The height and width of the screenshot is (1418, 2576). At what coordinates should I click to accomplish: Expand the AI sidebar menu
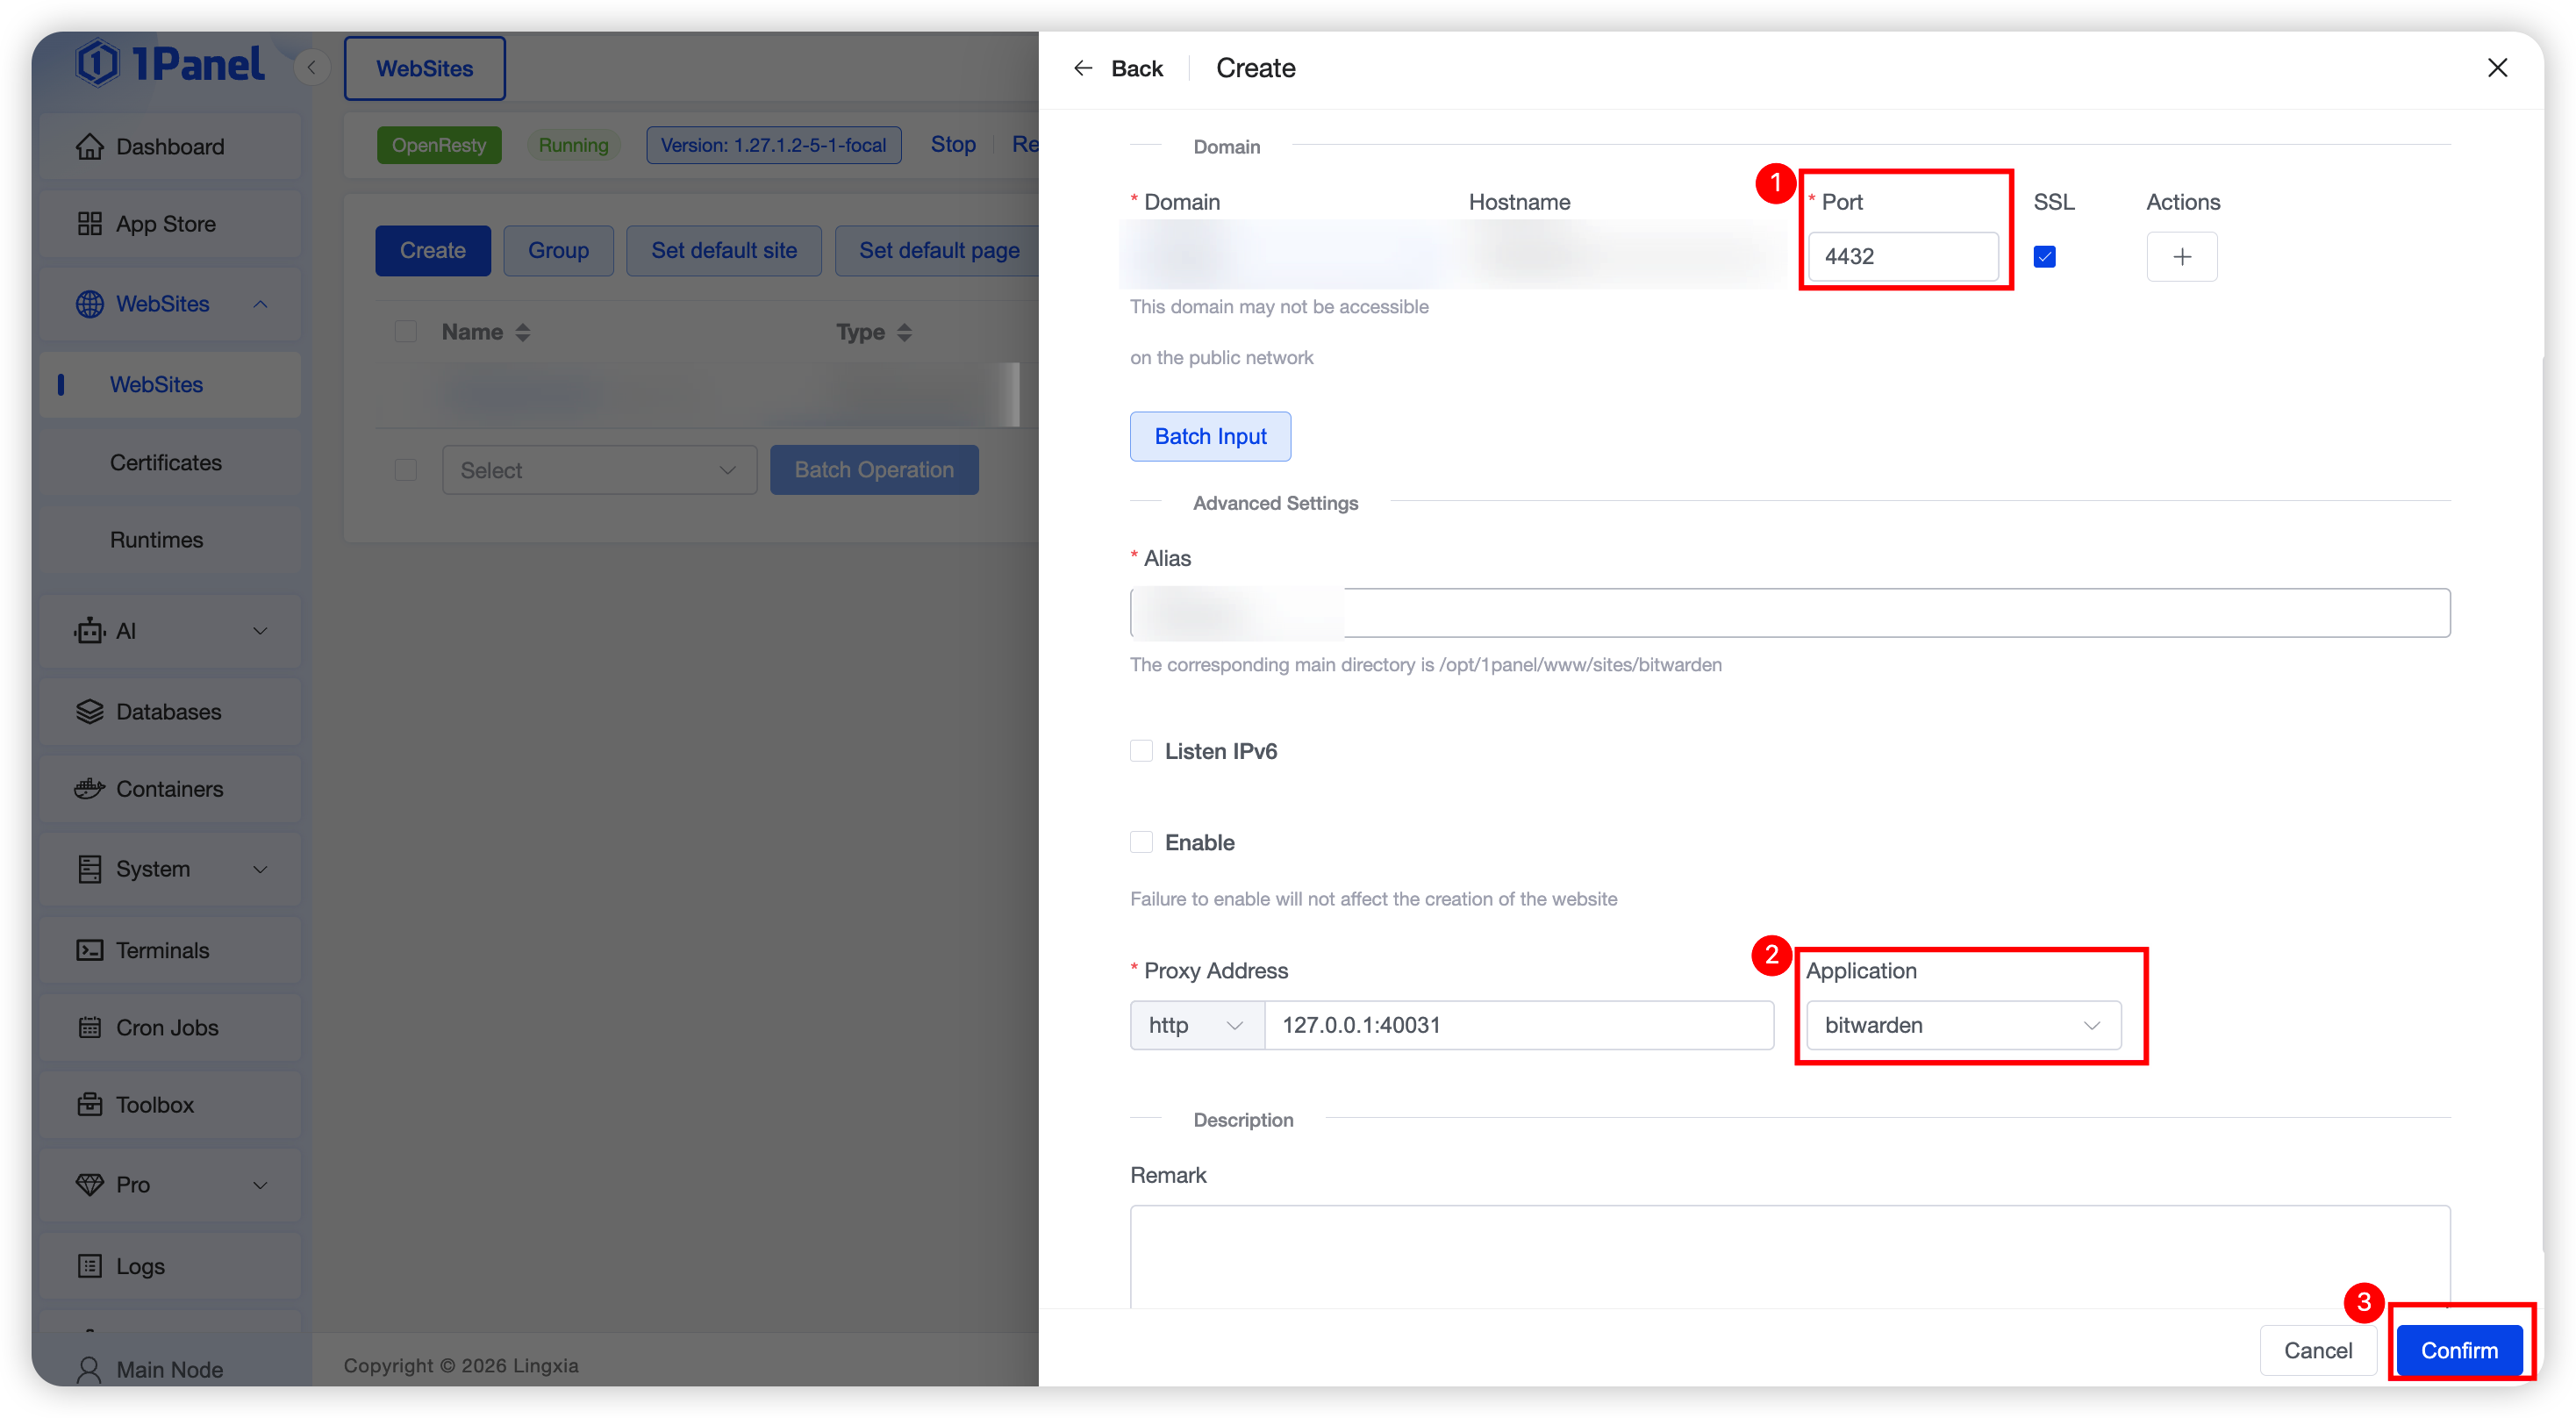pos(170,631)
